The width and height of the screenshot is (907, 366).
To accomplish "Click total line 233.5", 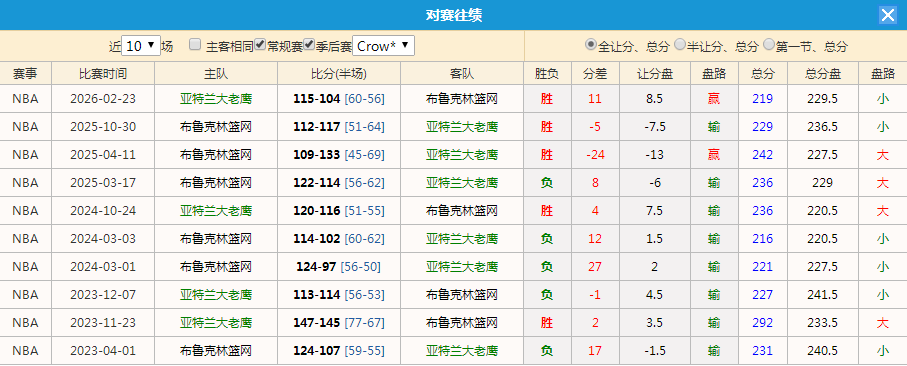I will pos(823,323).
